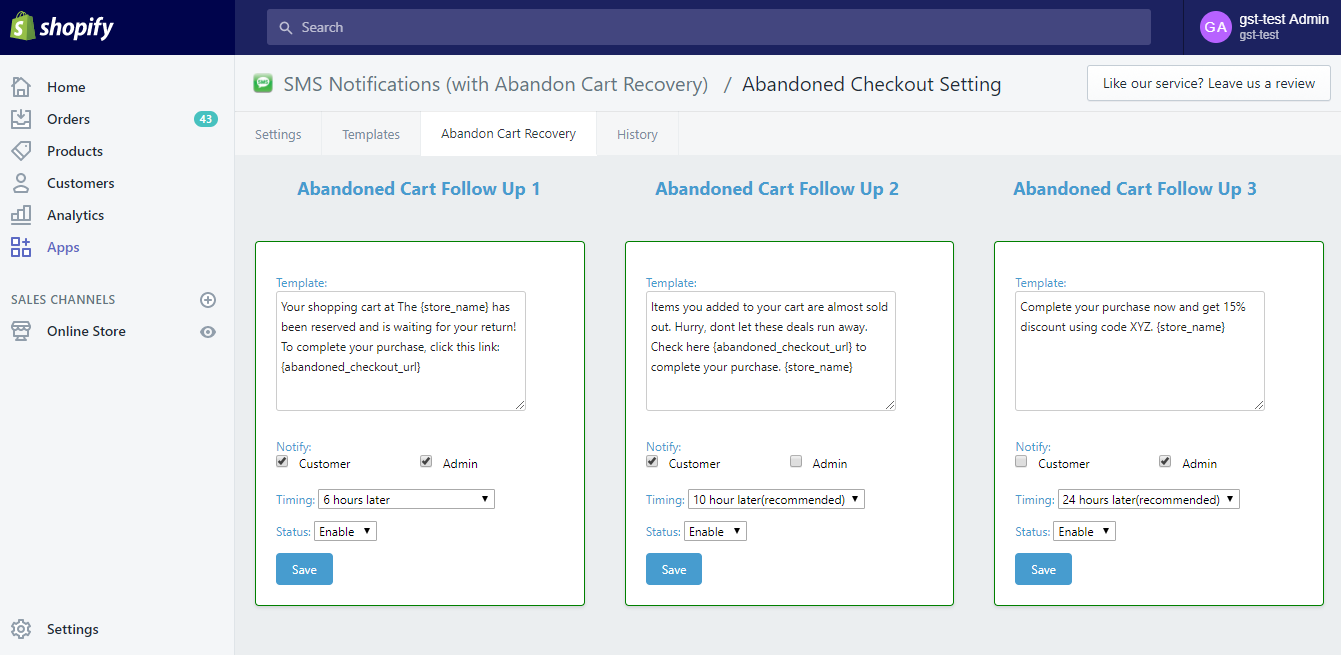The image size is (1341, 655).
Task: Switch to the Settings tab
Action: 278,134
